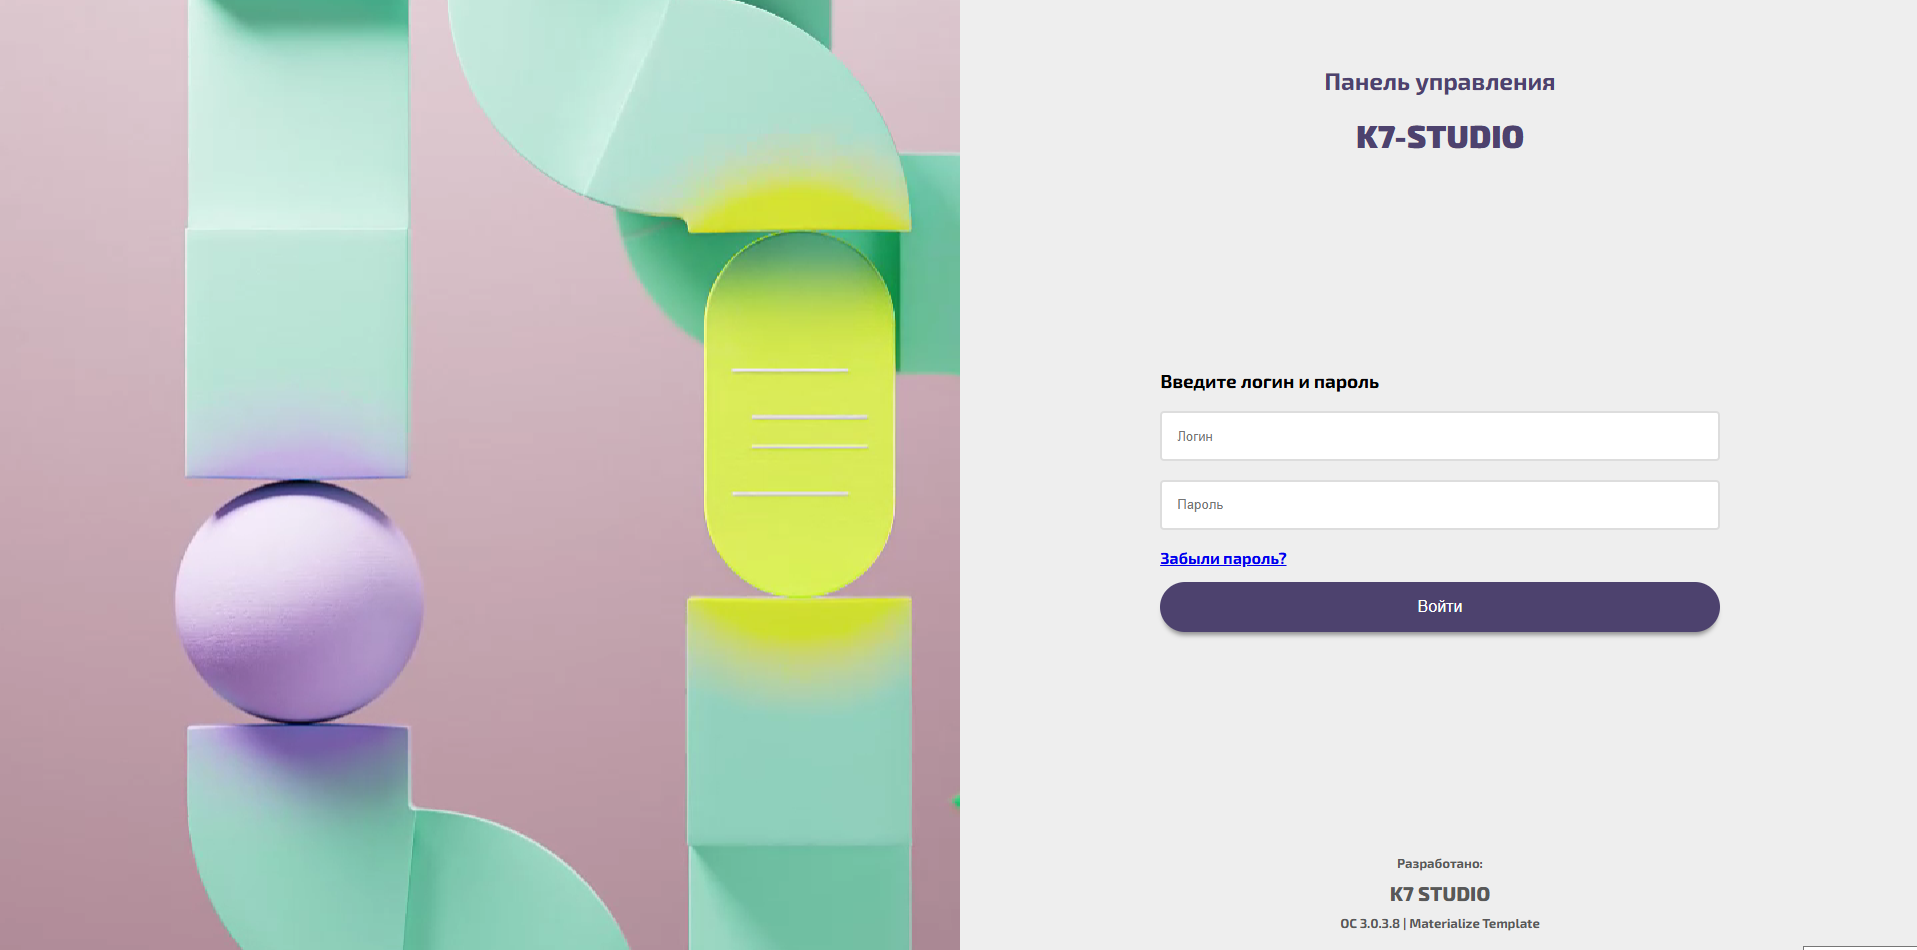Viewport: 1917px width, 950px height.
Task: Click the purple sphere in the artwork
Action: click(298, 602)
